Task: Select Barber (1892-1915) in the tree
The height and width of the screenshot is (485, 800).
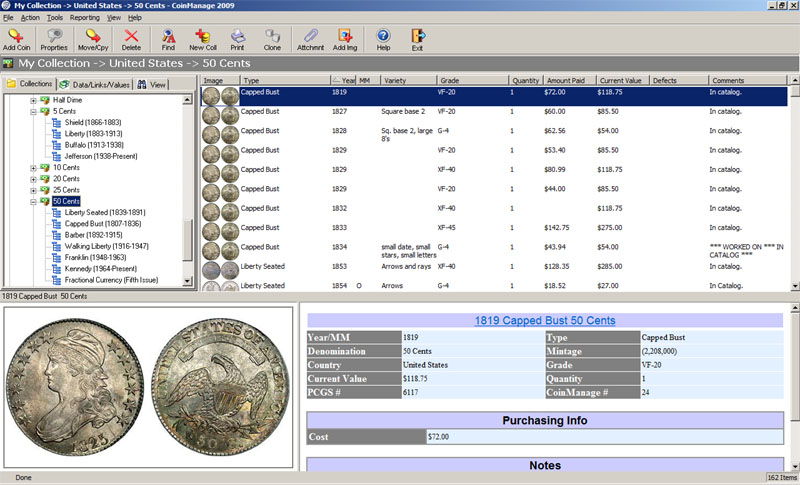Action: coord(93,235)
